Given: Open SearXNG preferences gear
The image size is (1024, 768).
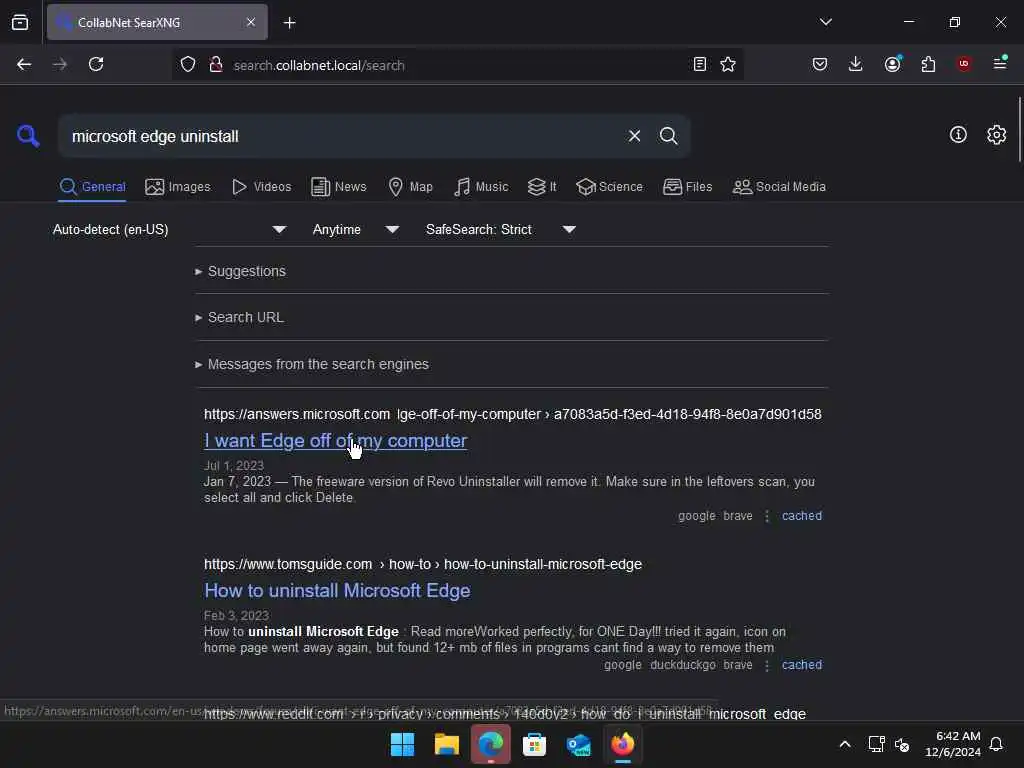Looking at the screenshot, I should point(996,135).
